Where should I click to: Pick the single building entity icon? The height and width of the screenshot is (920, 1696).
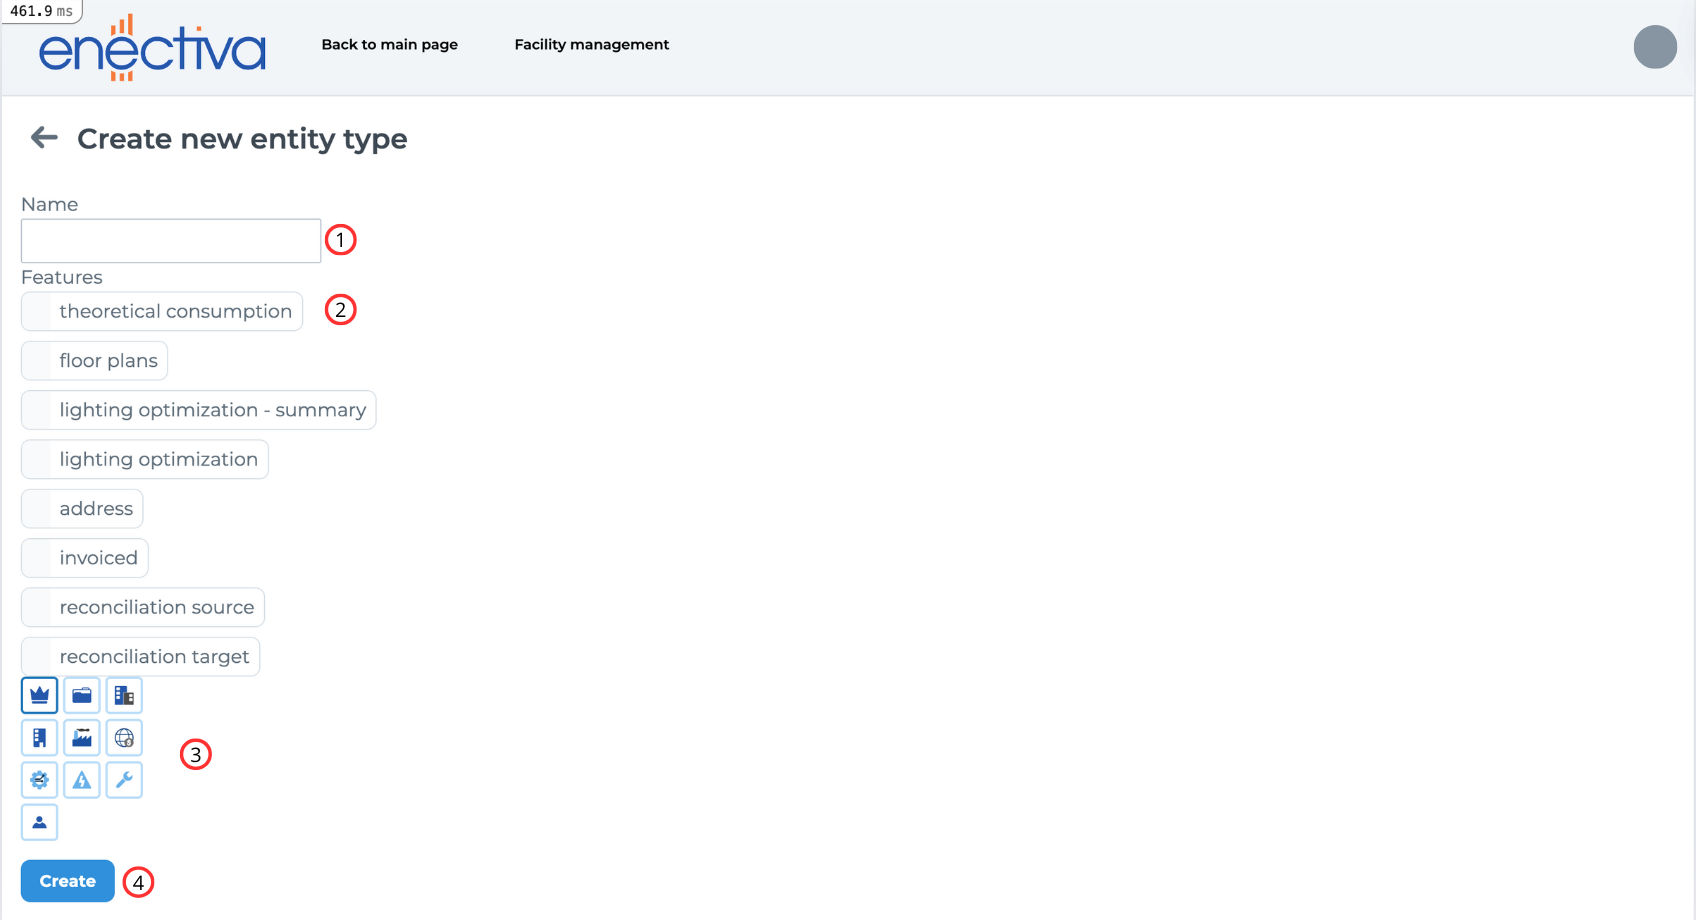click(x=39, y=737)
